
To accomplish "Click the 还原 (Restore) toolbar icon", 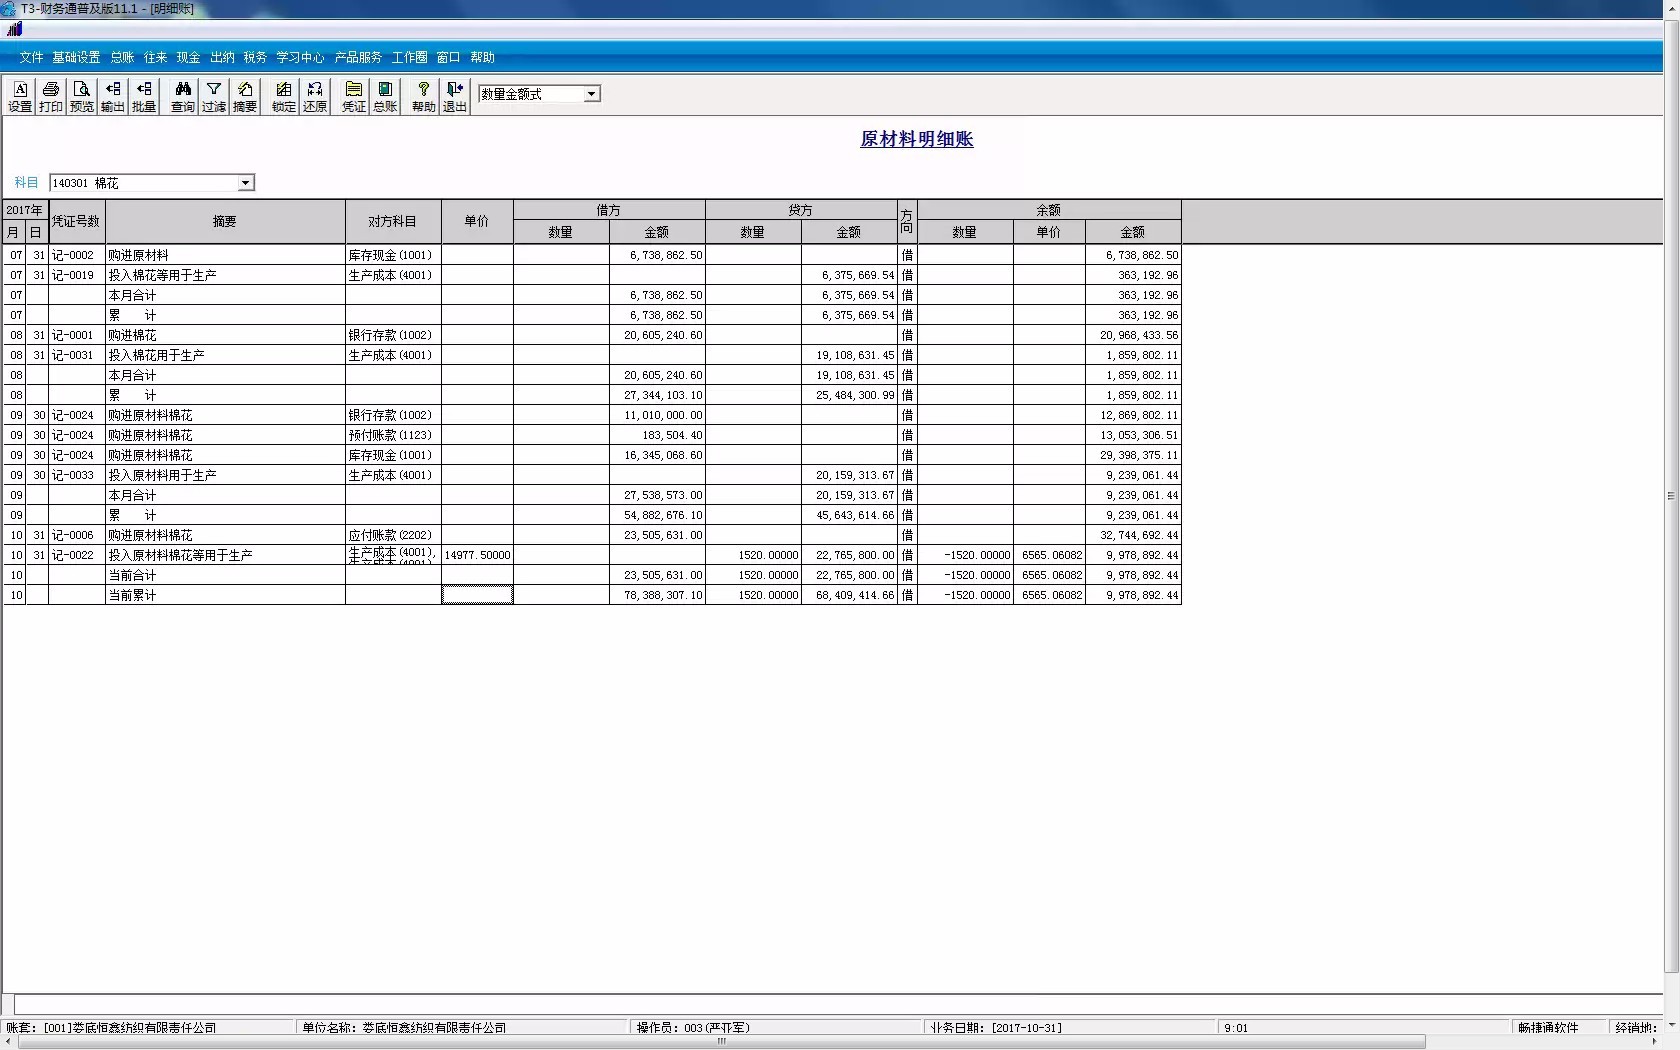I will 315,97.
